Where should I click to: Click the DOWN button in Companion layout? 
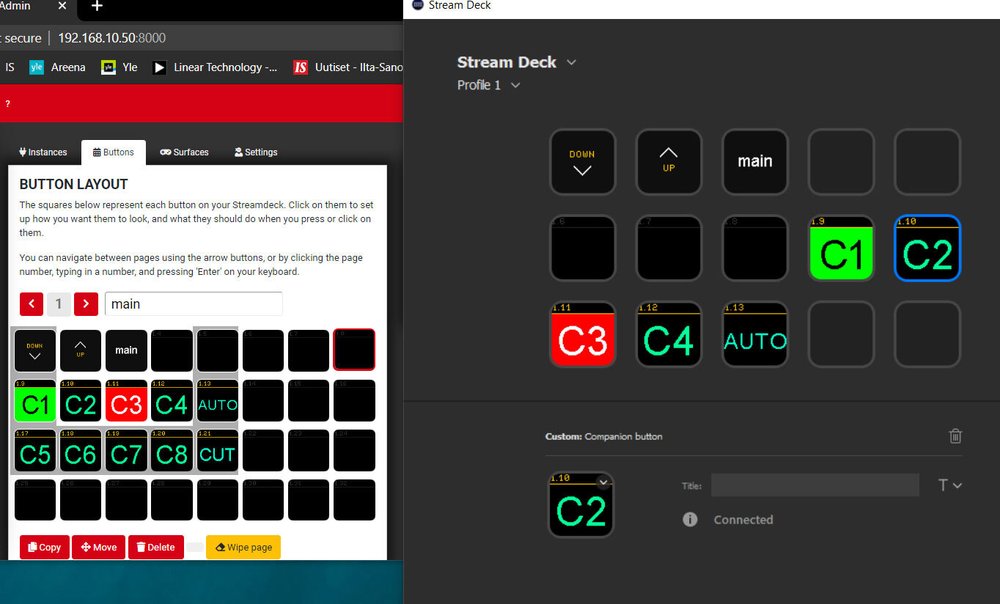(x=35, y=350)
